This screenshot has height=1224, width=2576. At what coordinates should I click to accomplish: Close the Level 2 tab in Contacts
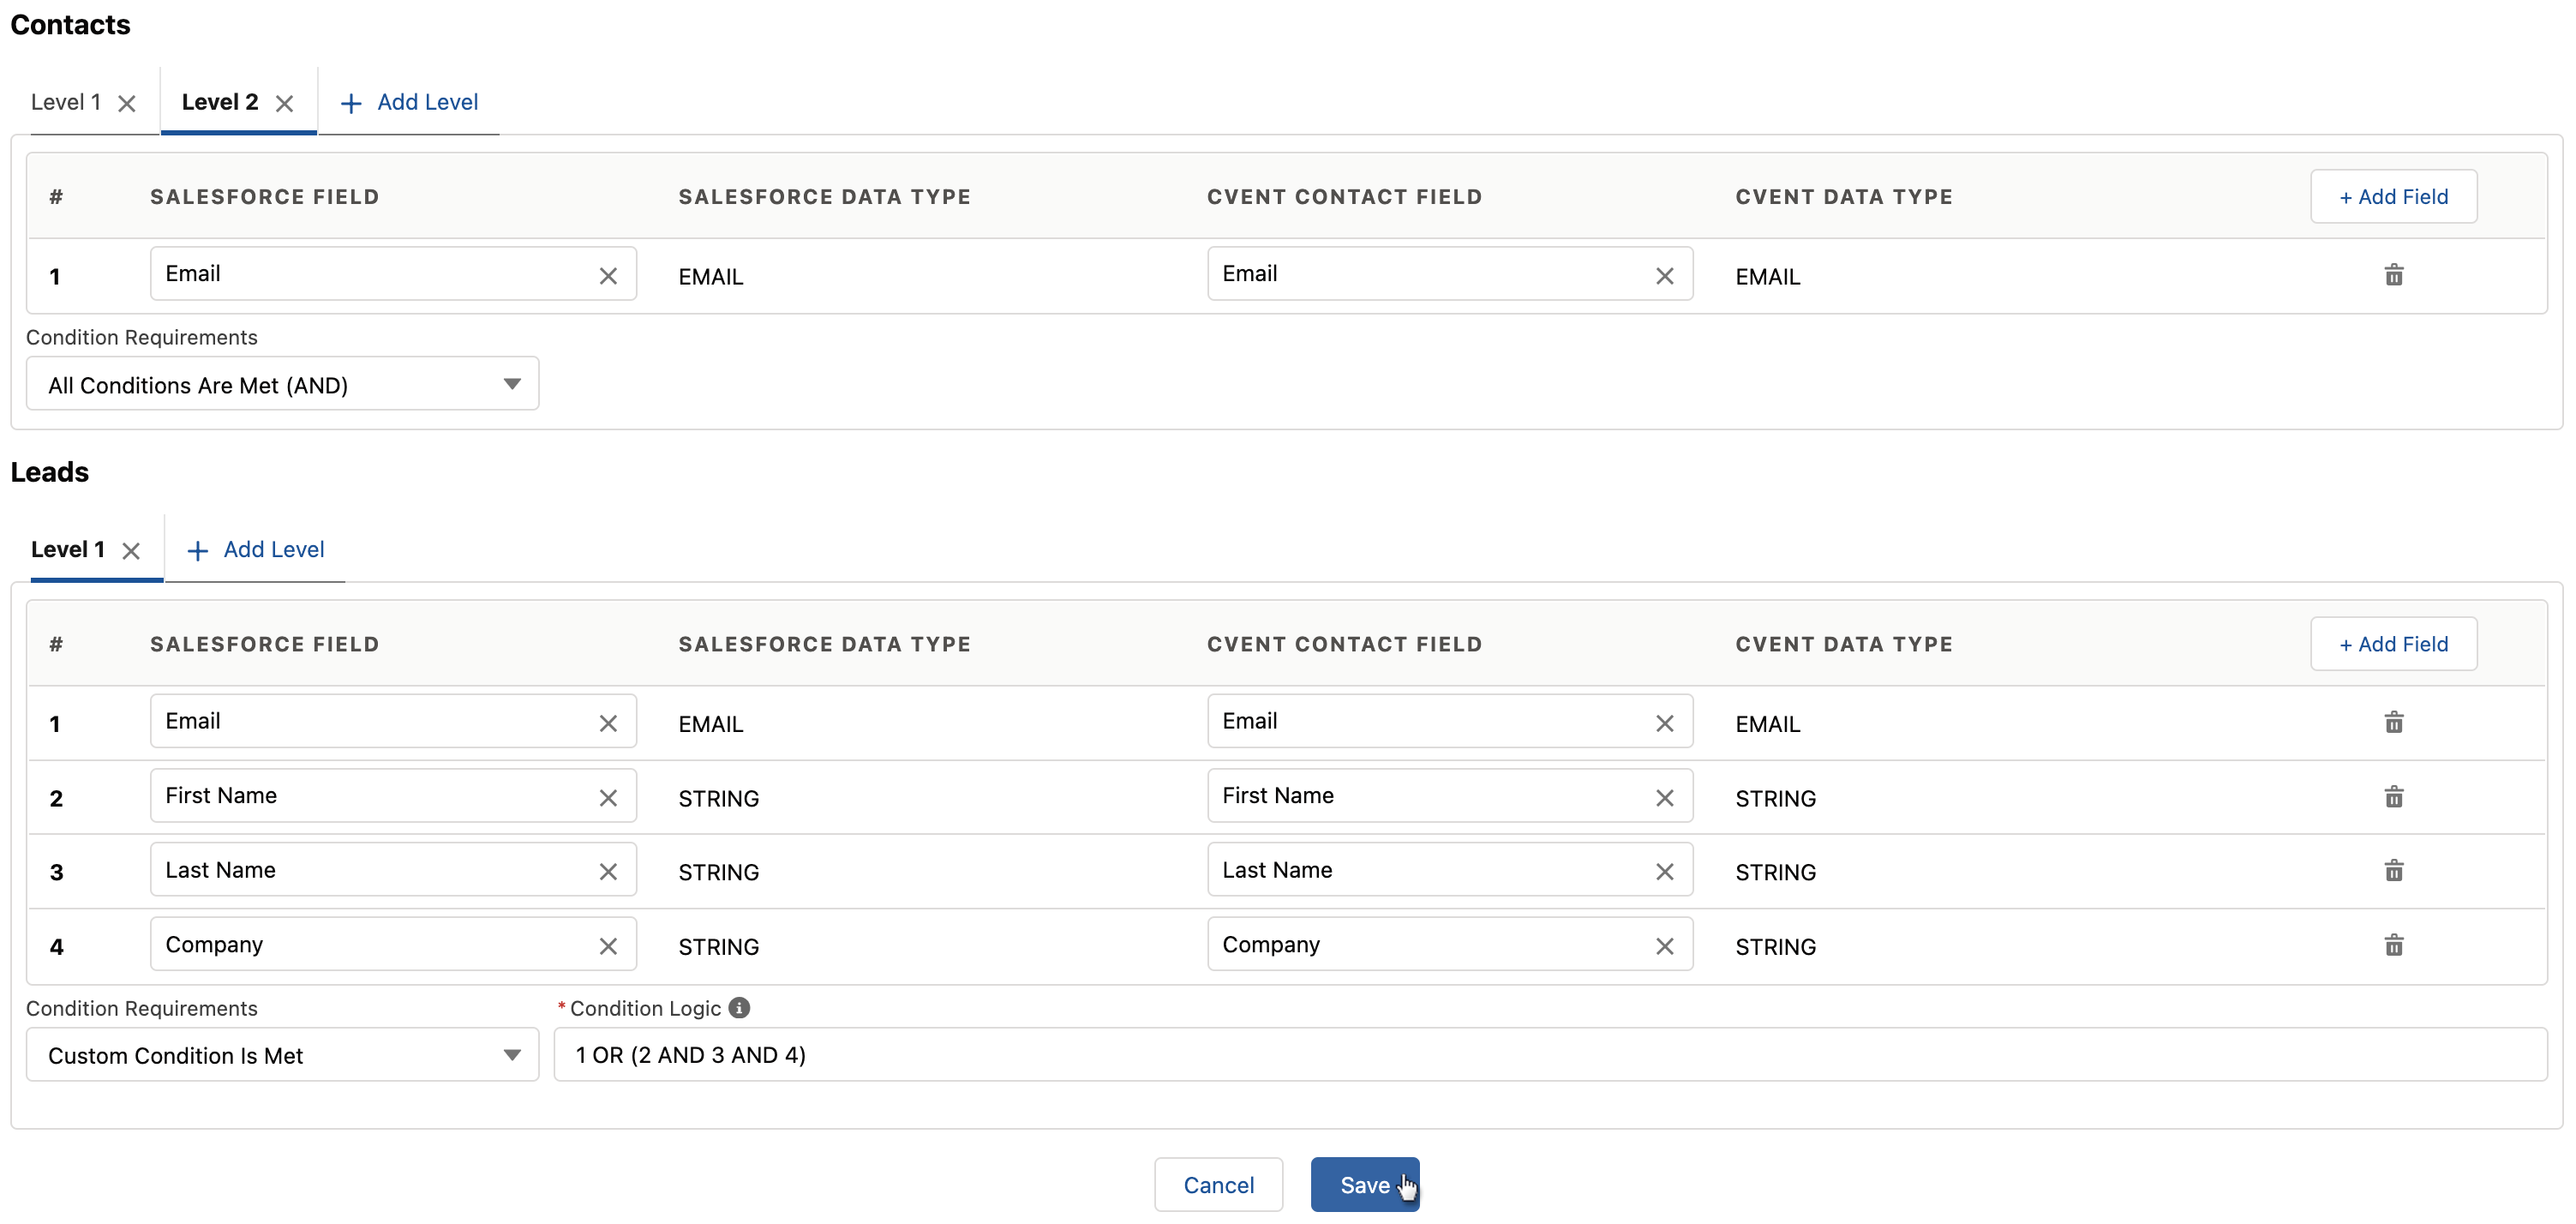[285, 102]
